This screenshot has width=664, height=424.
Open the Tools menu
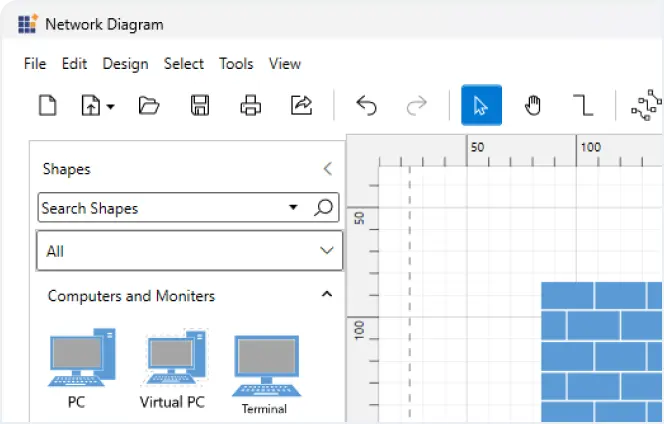236,63
